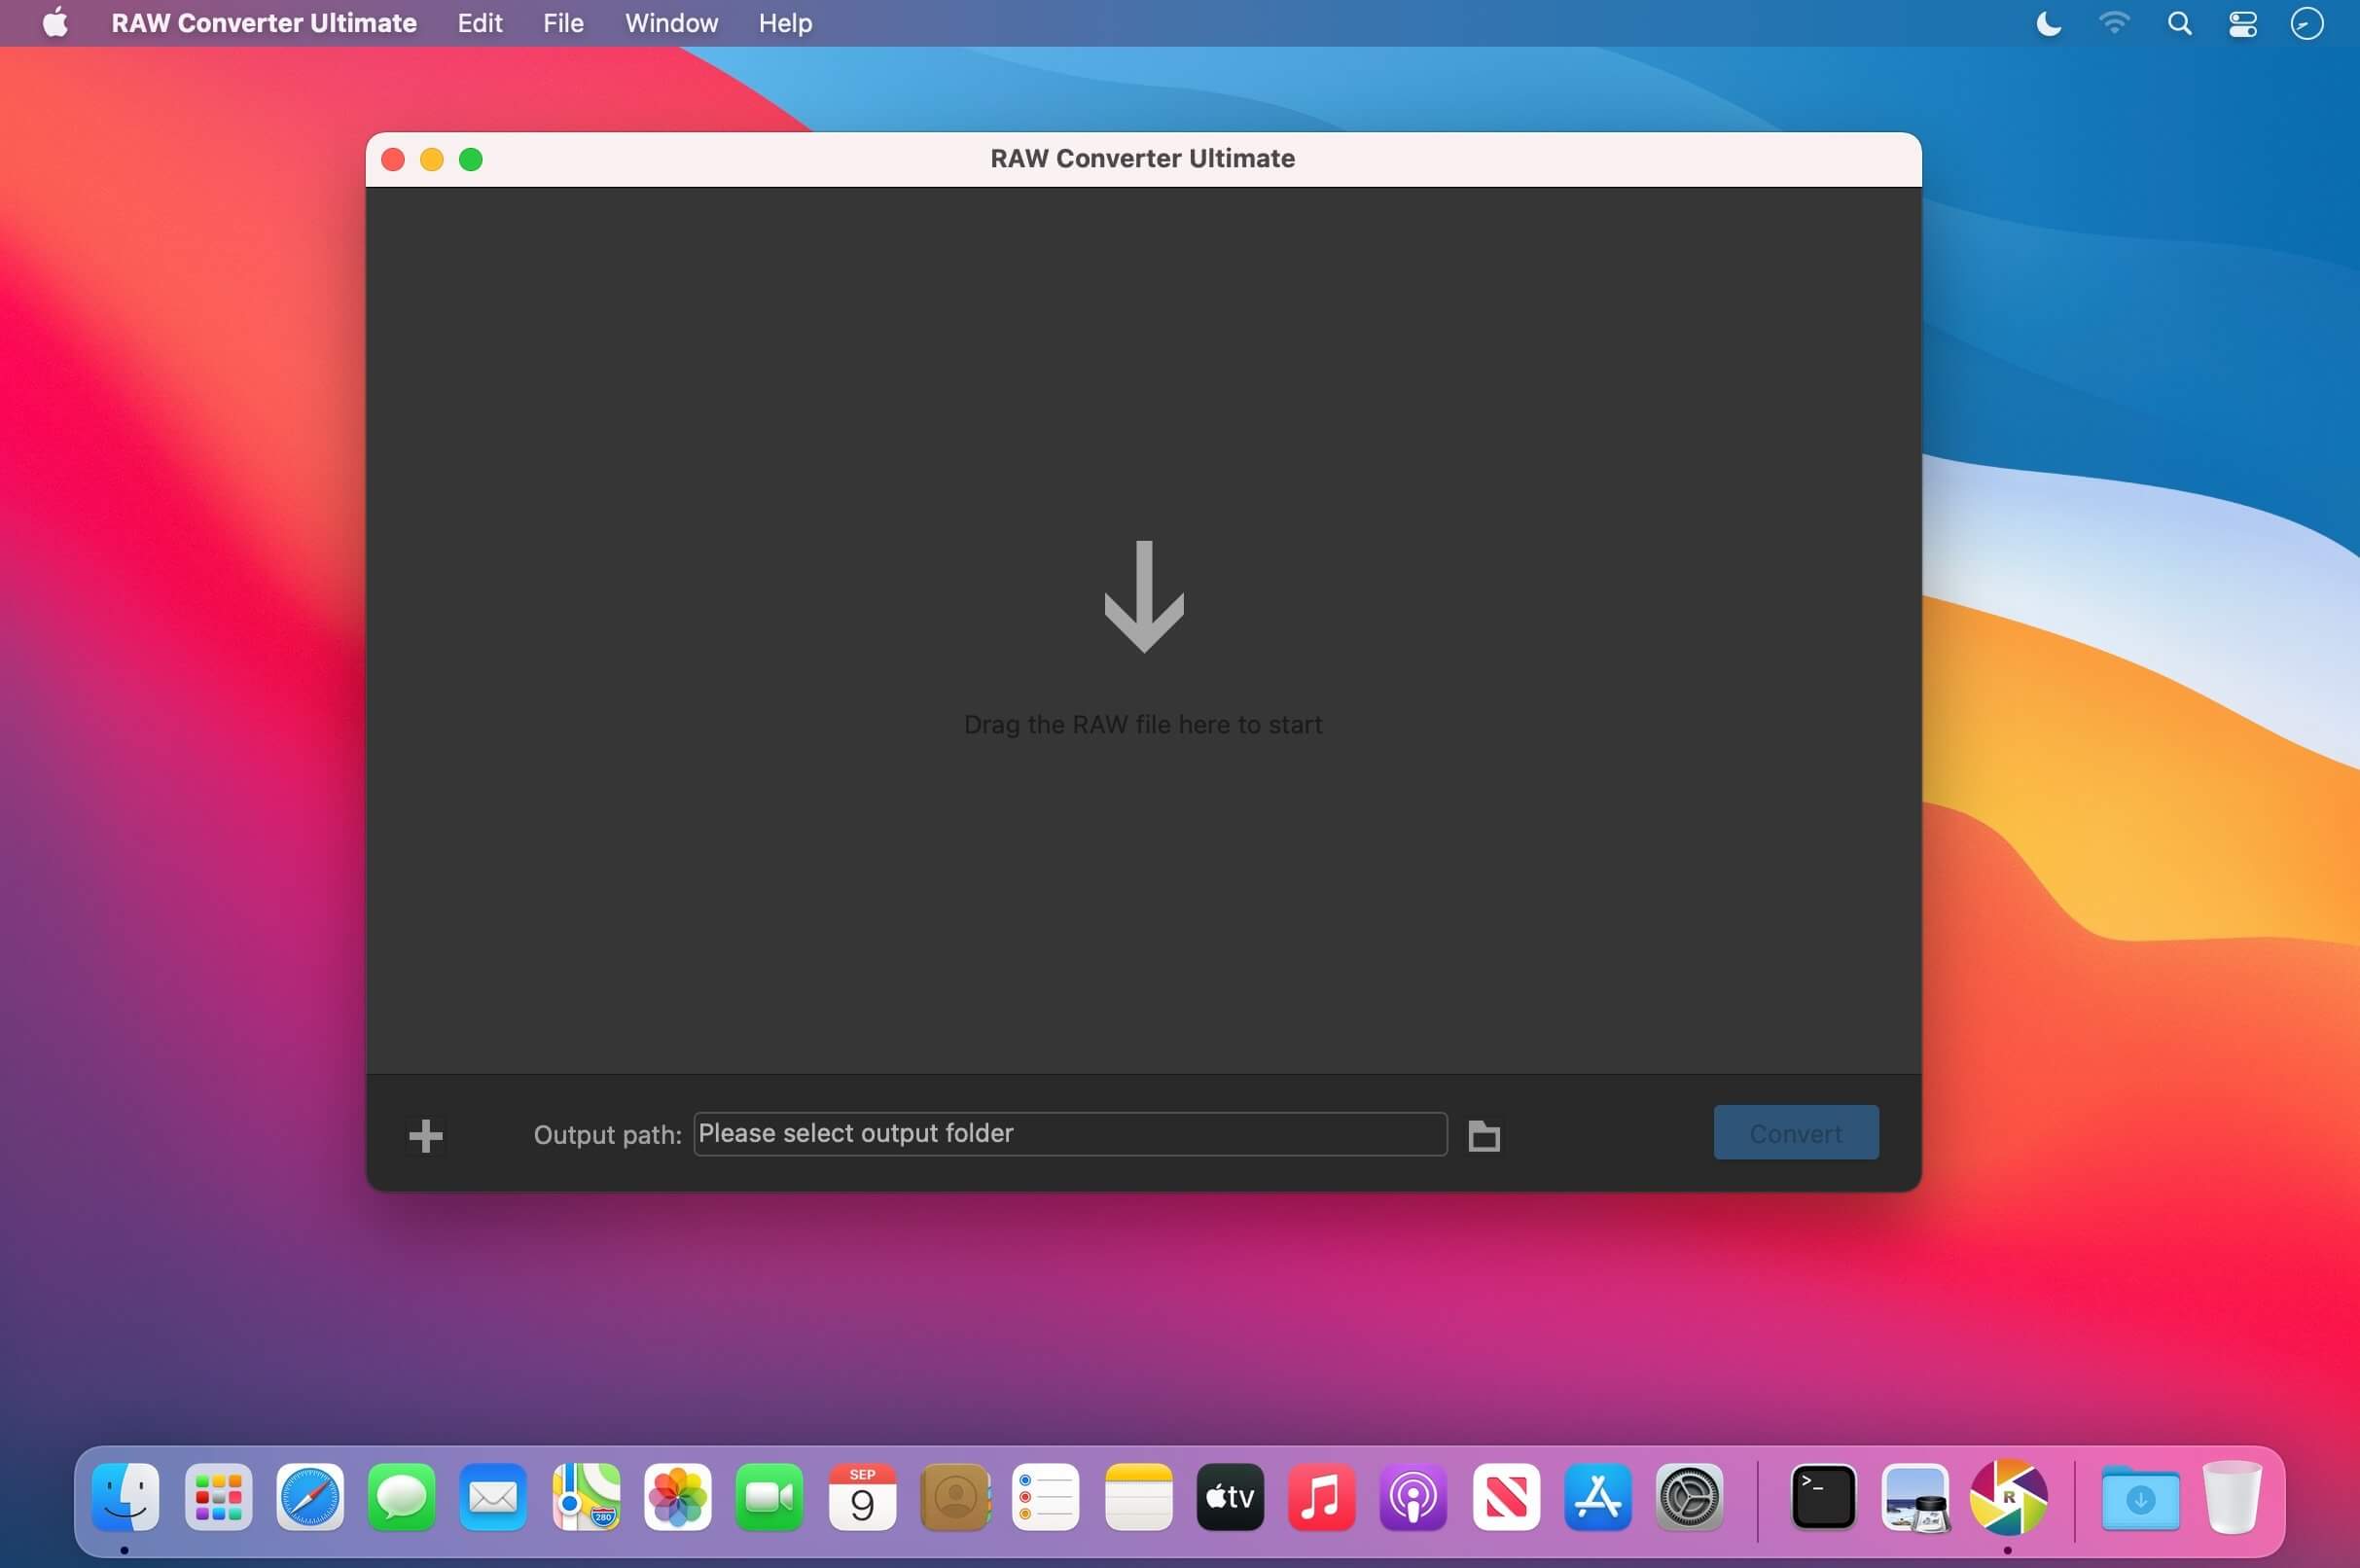Zoom the window with the green button
The height and width of the screenshot is (1568, 2360).
coord(471,159)
